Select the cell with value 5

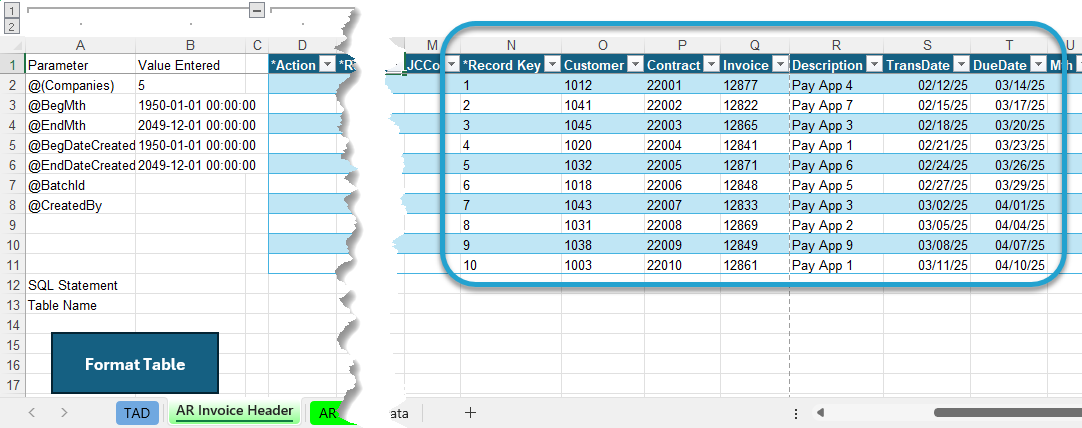[190, 86]
